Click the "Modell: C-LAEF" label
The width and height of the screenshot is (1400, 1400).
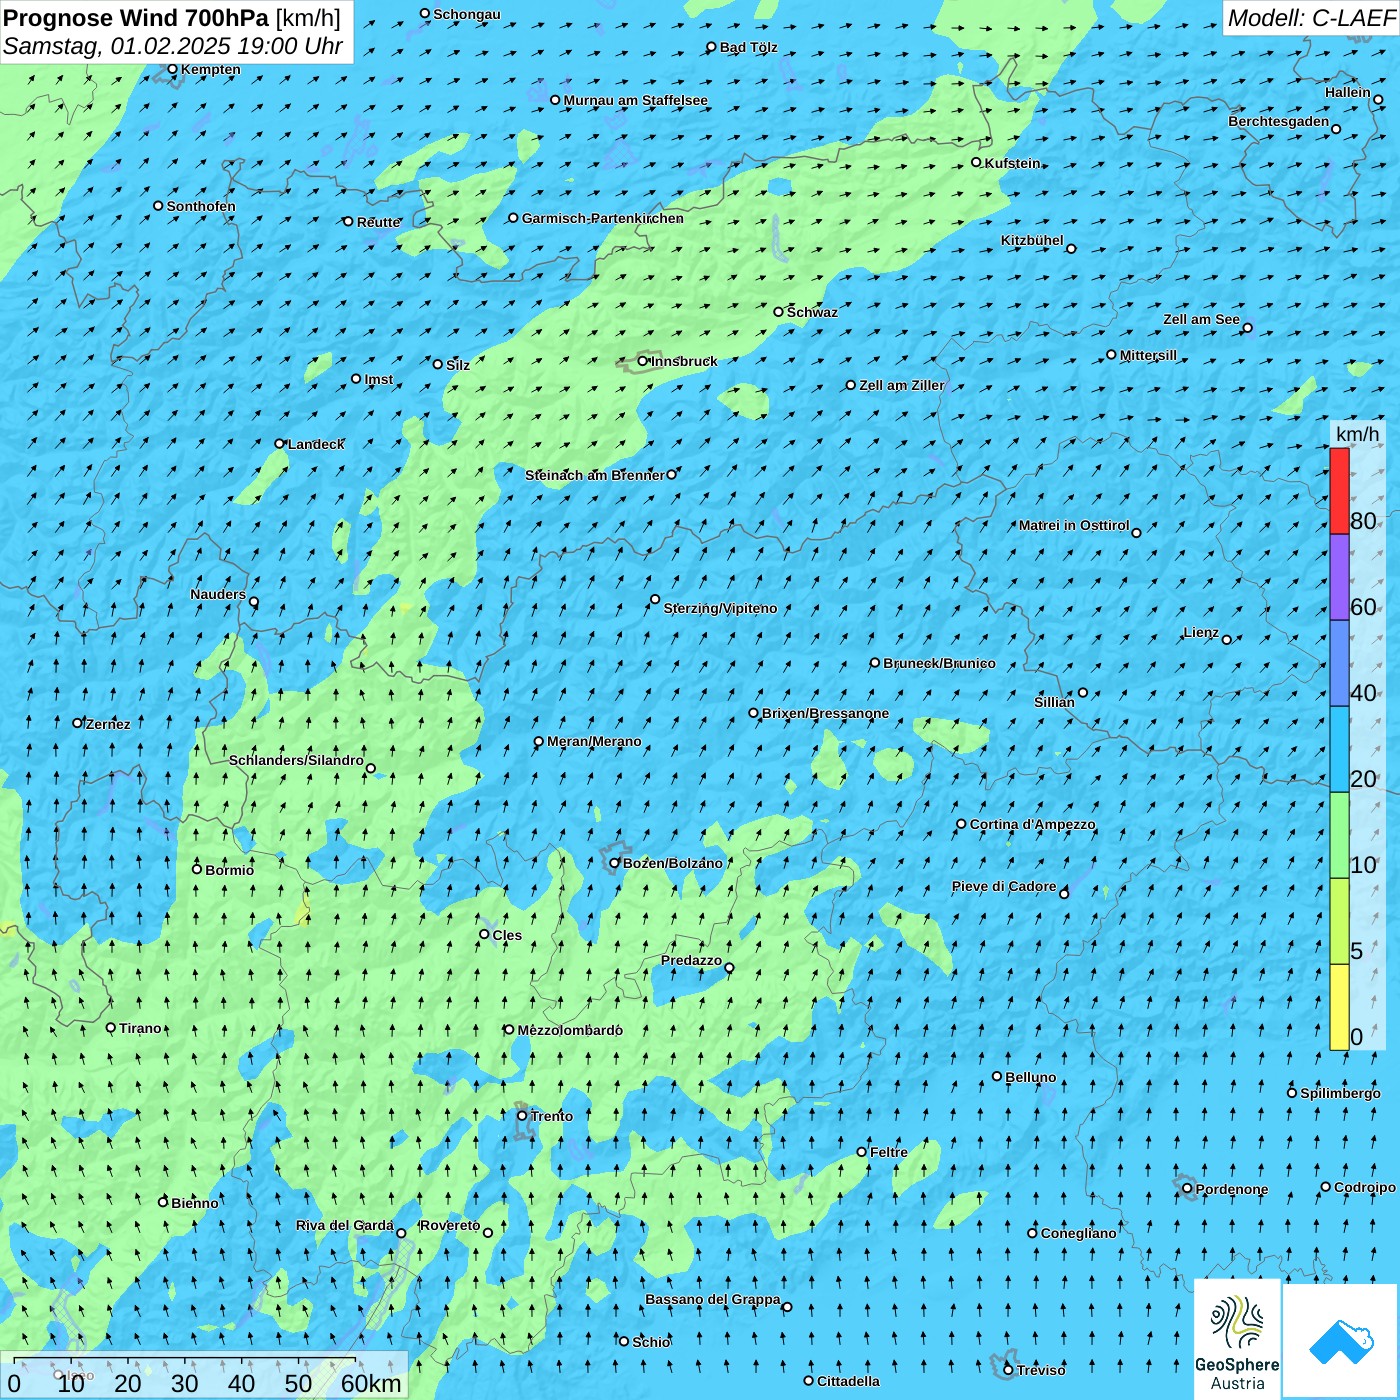[x=1311, y=18]
